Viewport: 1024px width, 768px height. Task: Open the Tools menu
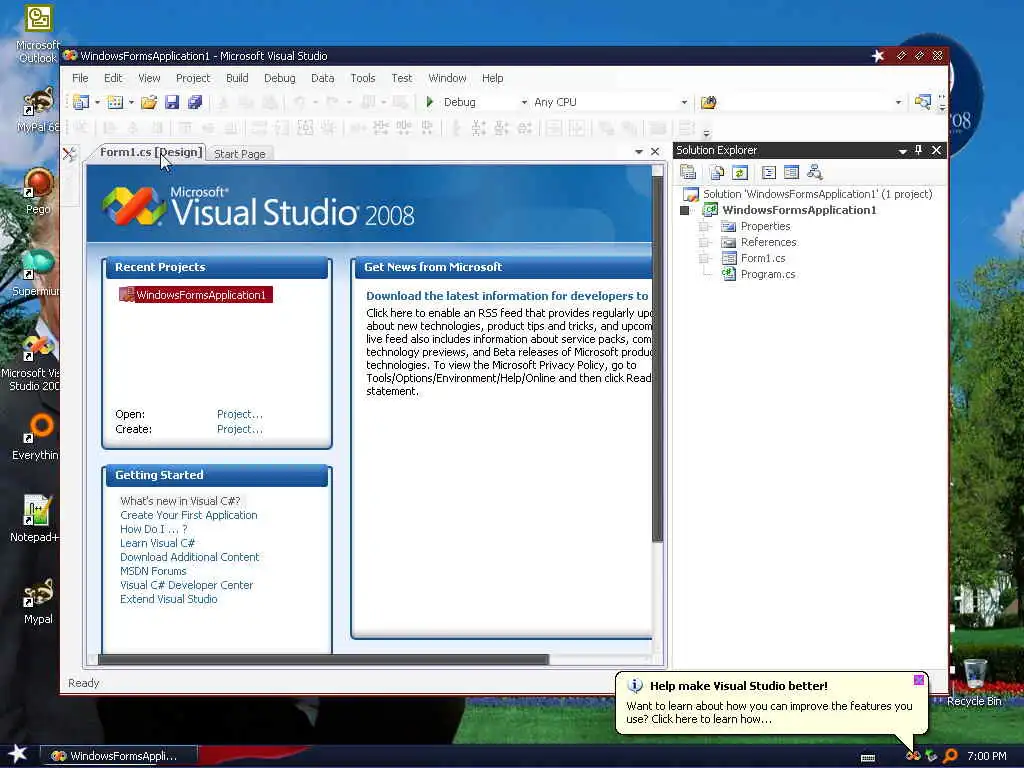tap(362, 78)
